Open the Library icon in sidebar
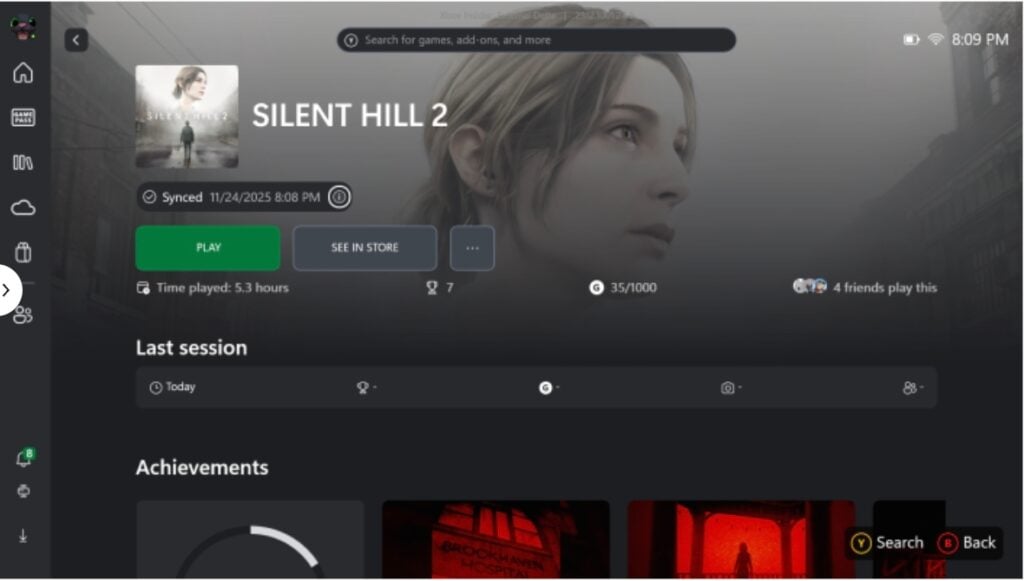The height and width of the screenshot is (581, 1024). tap(23, 163)
